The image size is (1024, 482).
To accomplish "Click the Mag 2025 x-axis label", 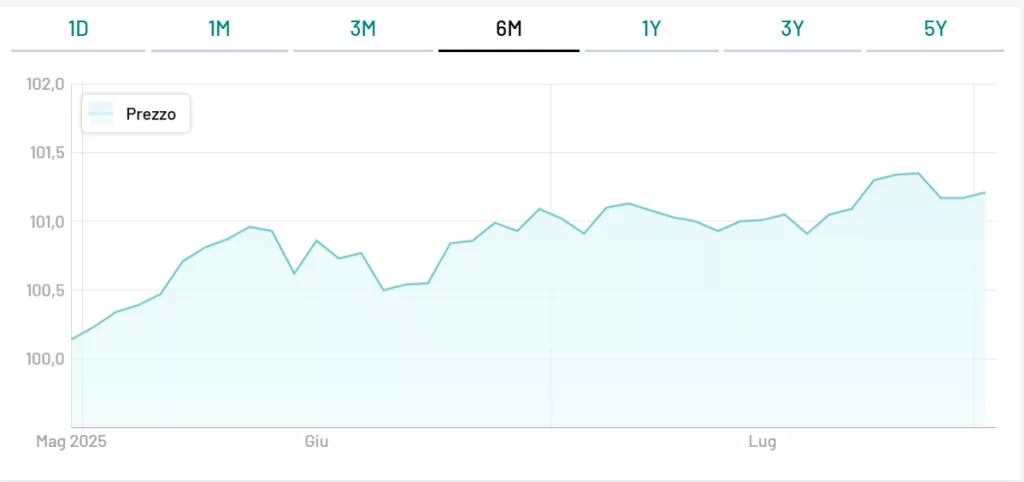I will pyautogui.click(x=71, y=441).
